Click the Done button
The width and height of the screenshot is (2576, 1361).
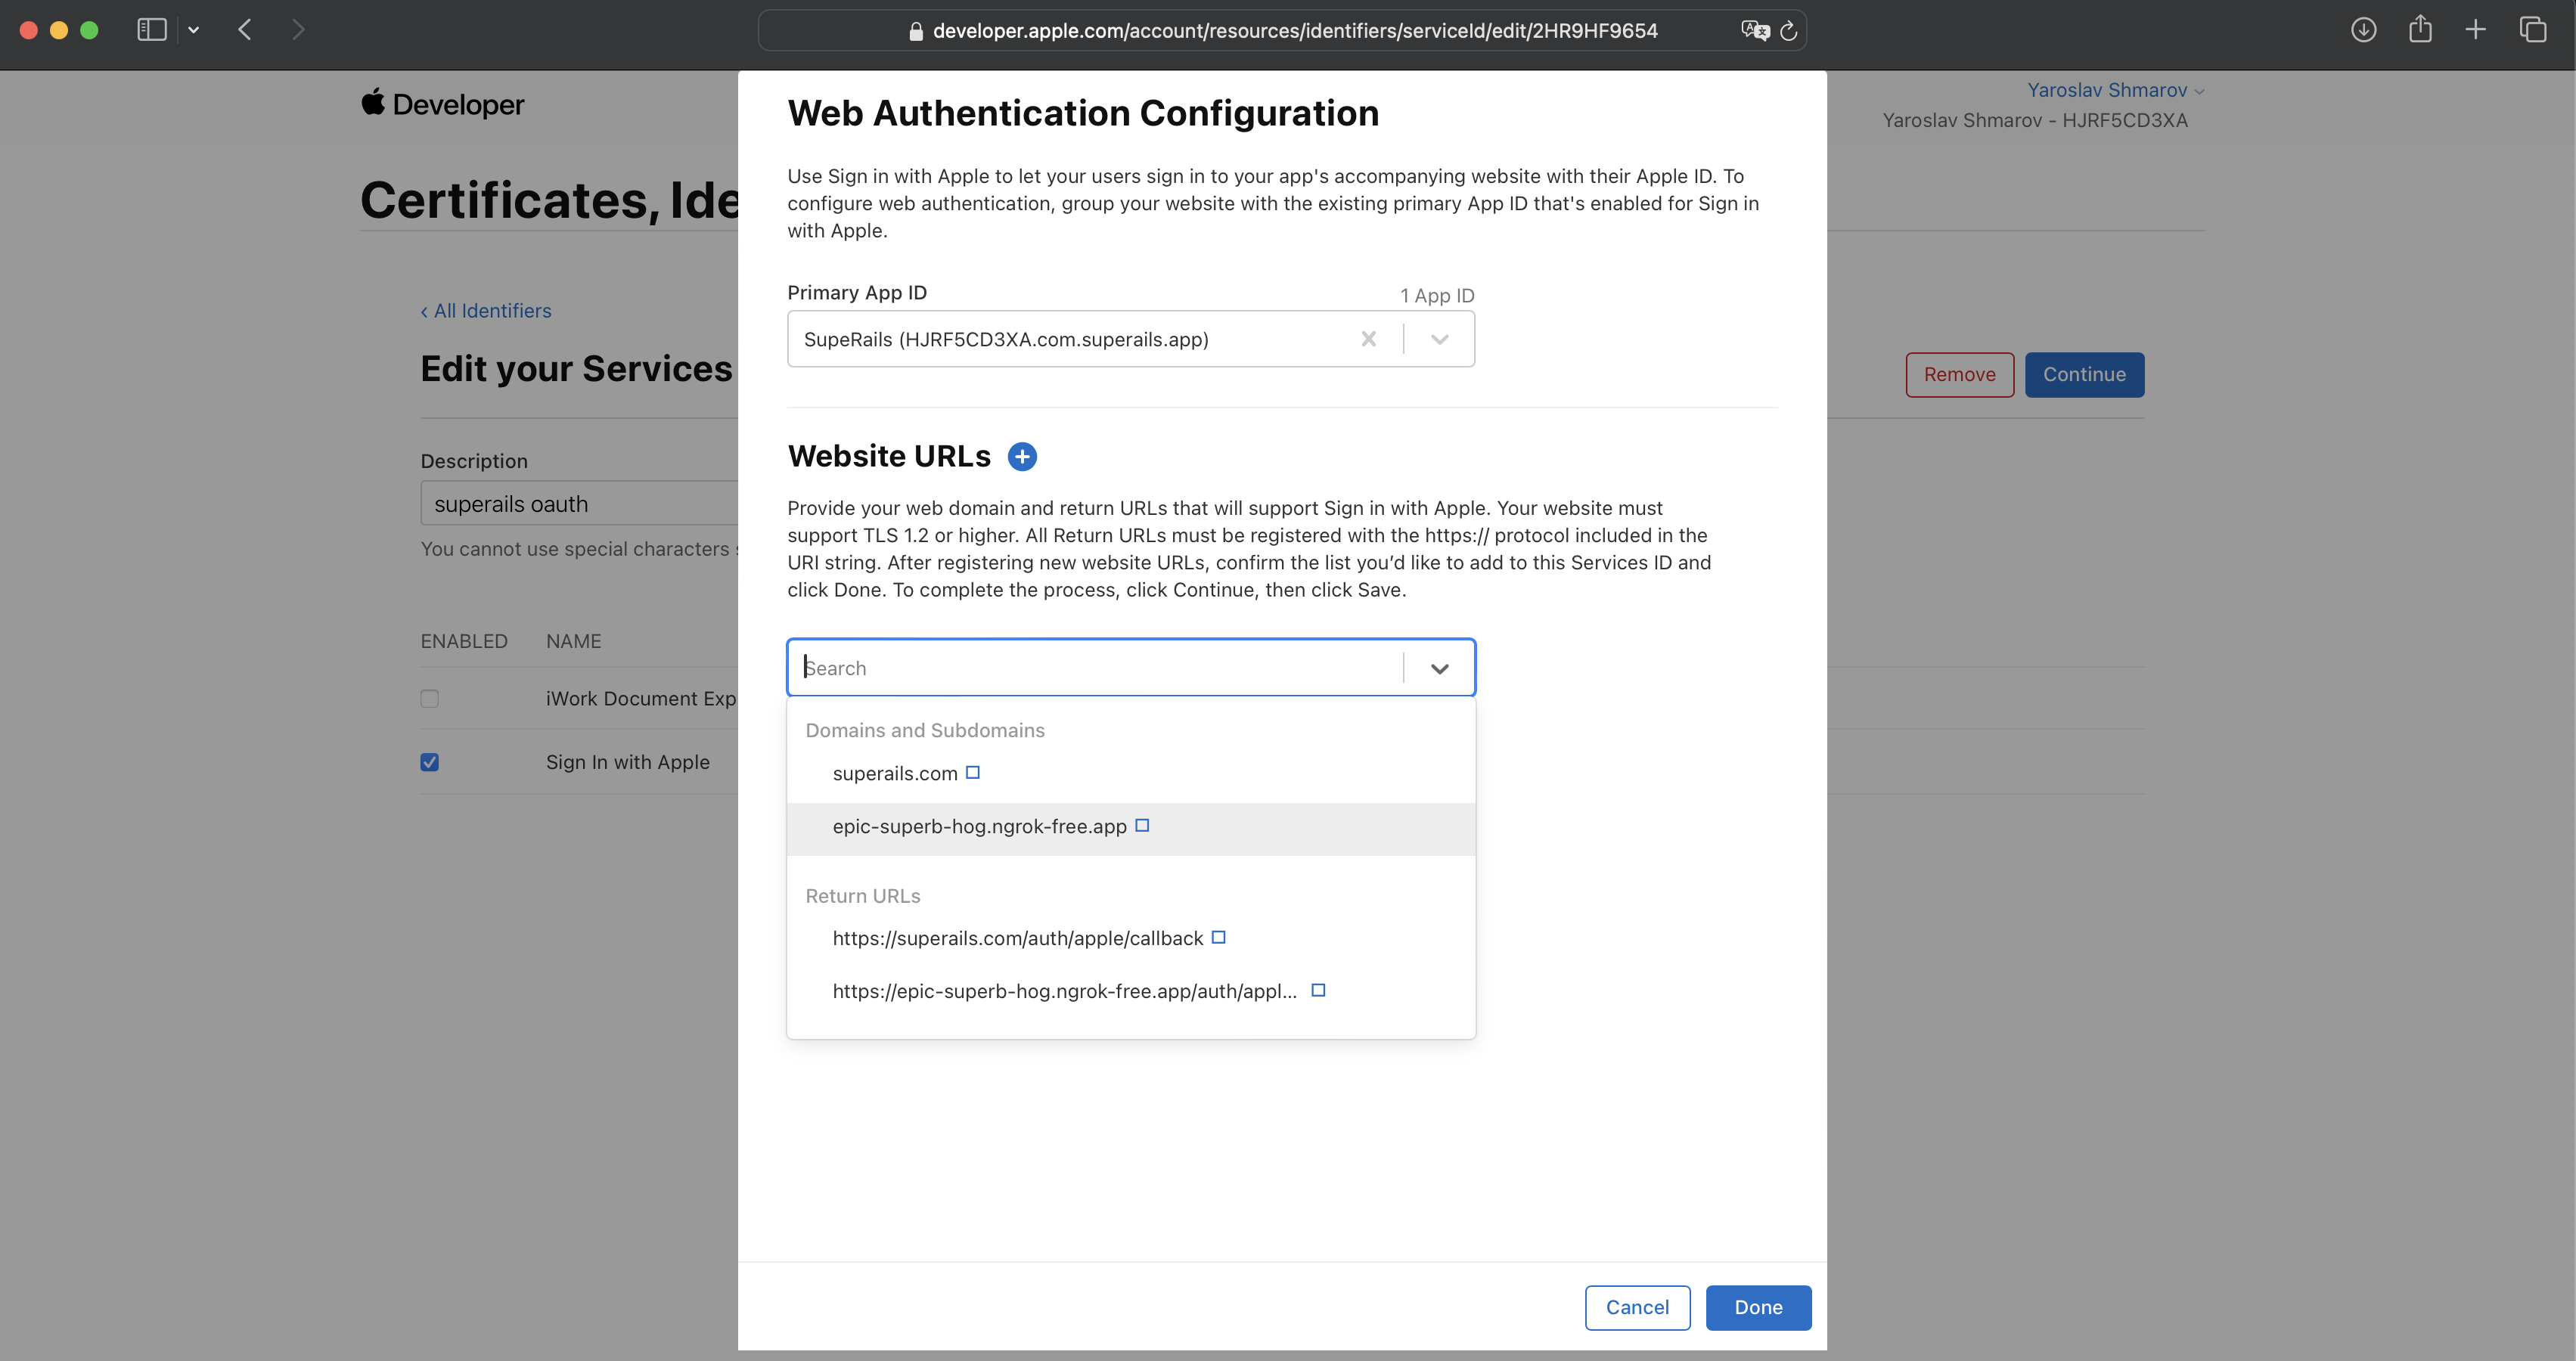click(1758, 1308)
